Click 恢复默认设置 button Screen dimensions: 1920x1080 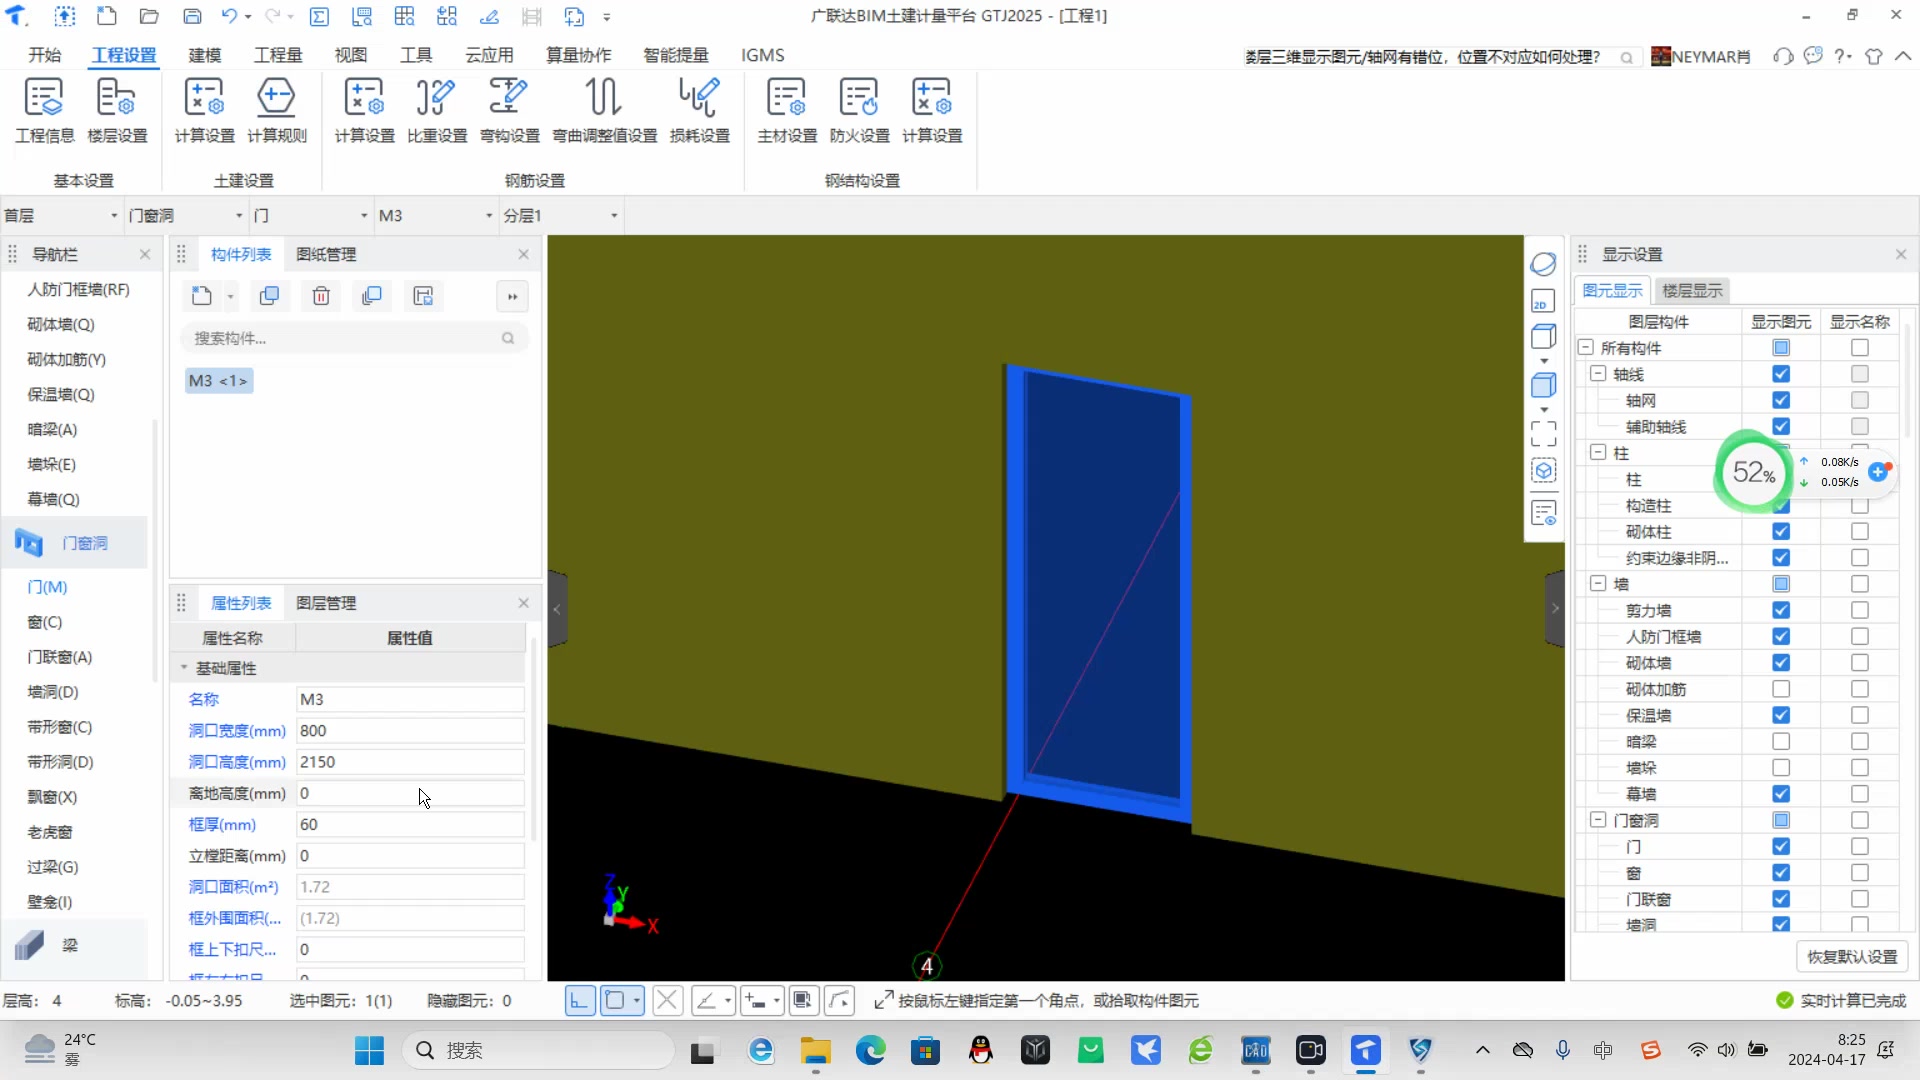1852,957
